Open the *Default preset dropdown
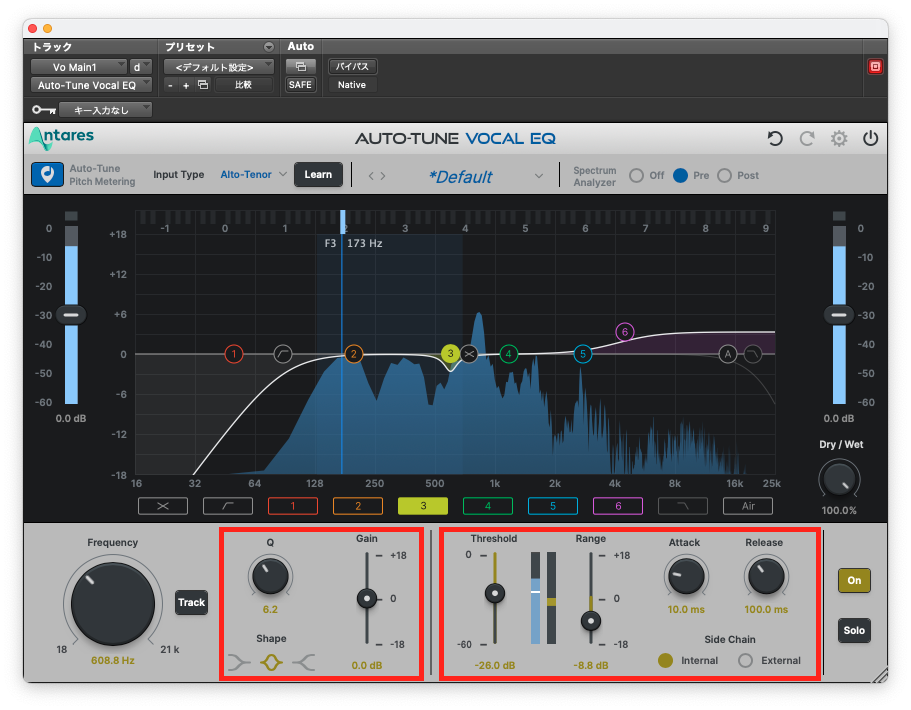 539,176
